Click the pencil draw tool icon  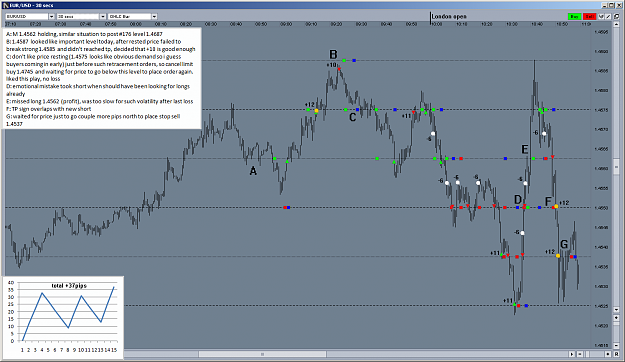coord(608,16)
